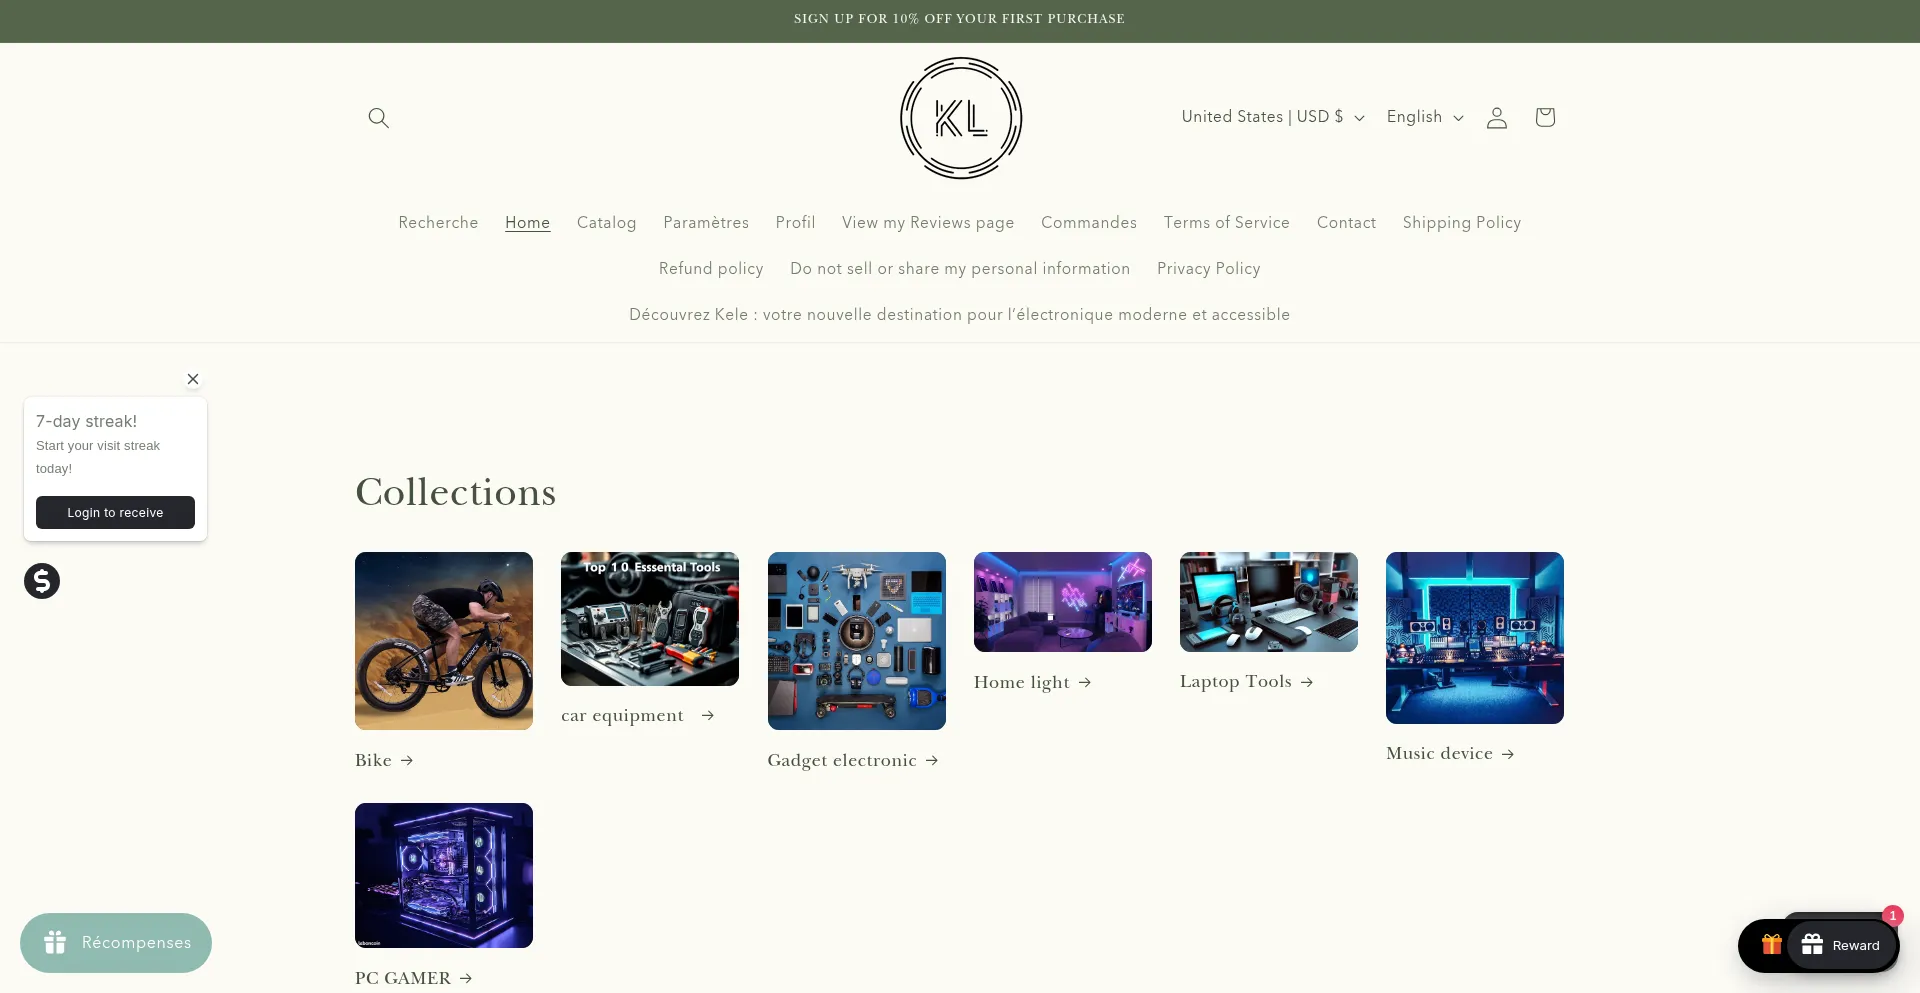Open the PC GAMER collection
Viewport: 1920px width, 993px height.
pos(413,977)
